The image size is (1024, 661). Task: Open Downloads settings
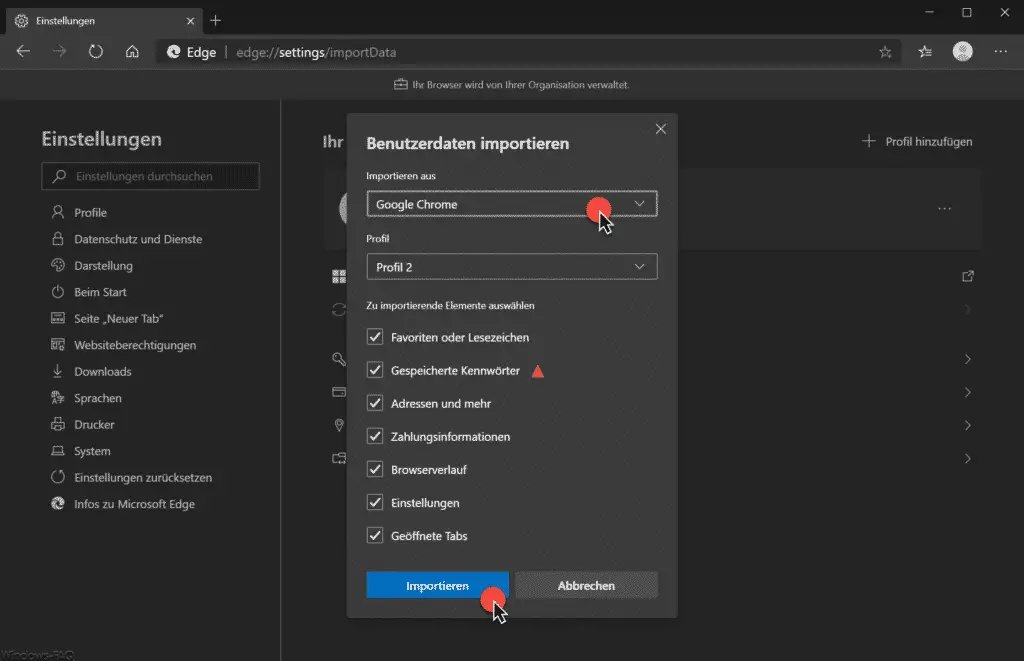click(x=103, y=371)
